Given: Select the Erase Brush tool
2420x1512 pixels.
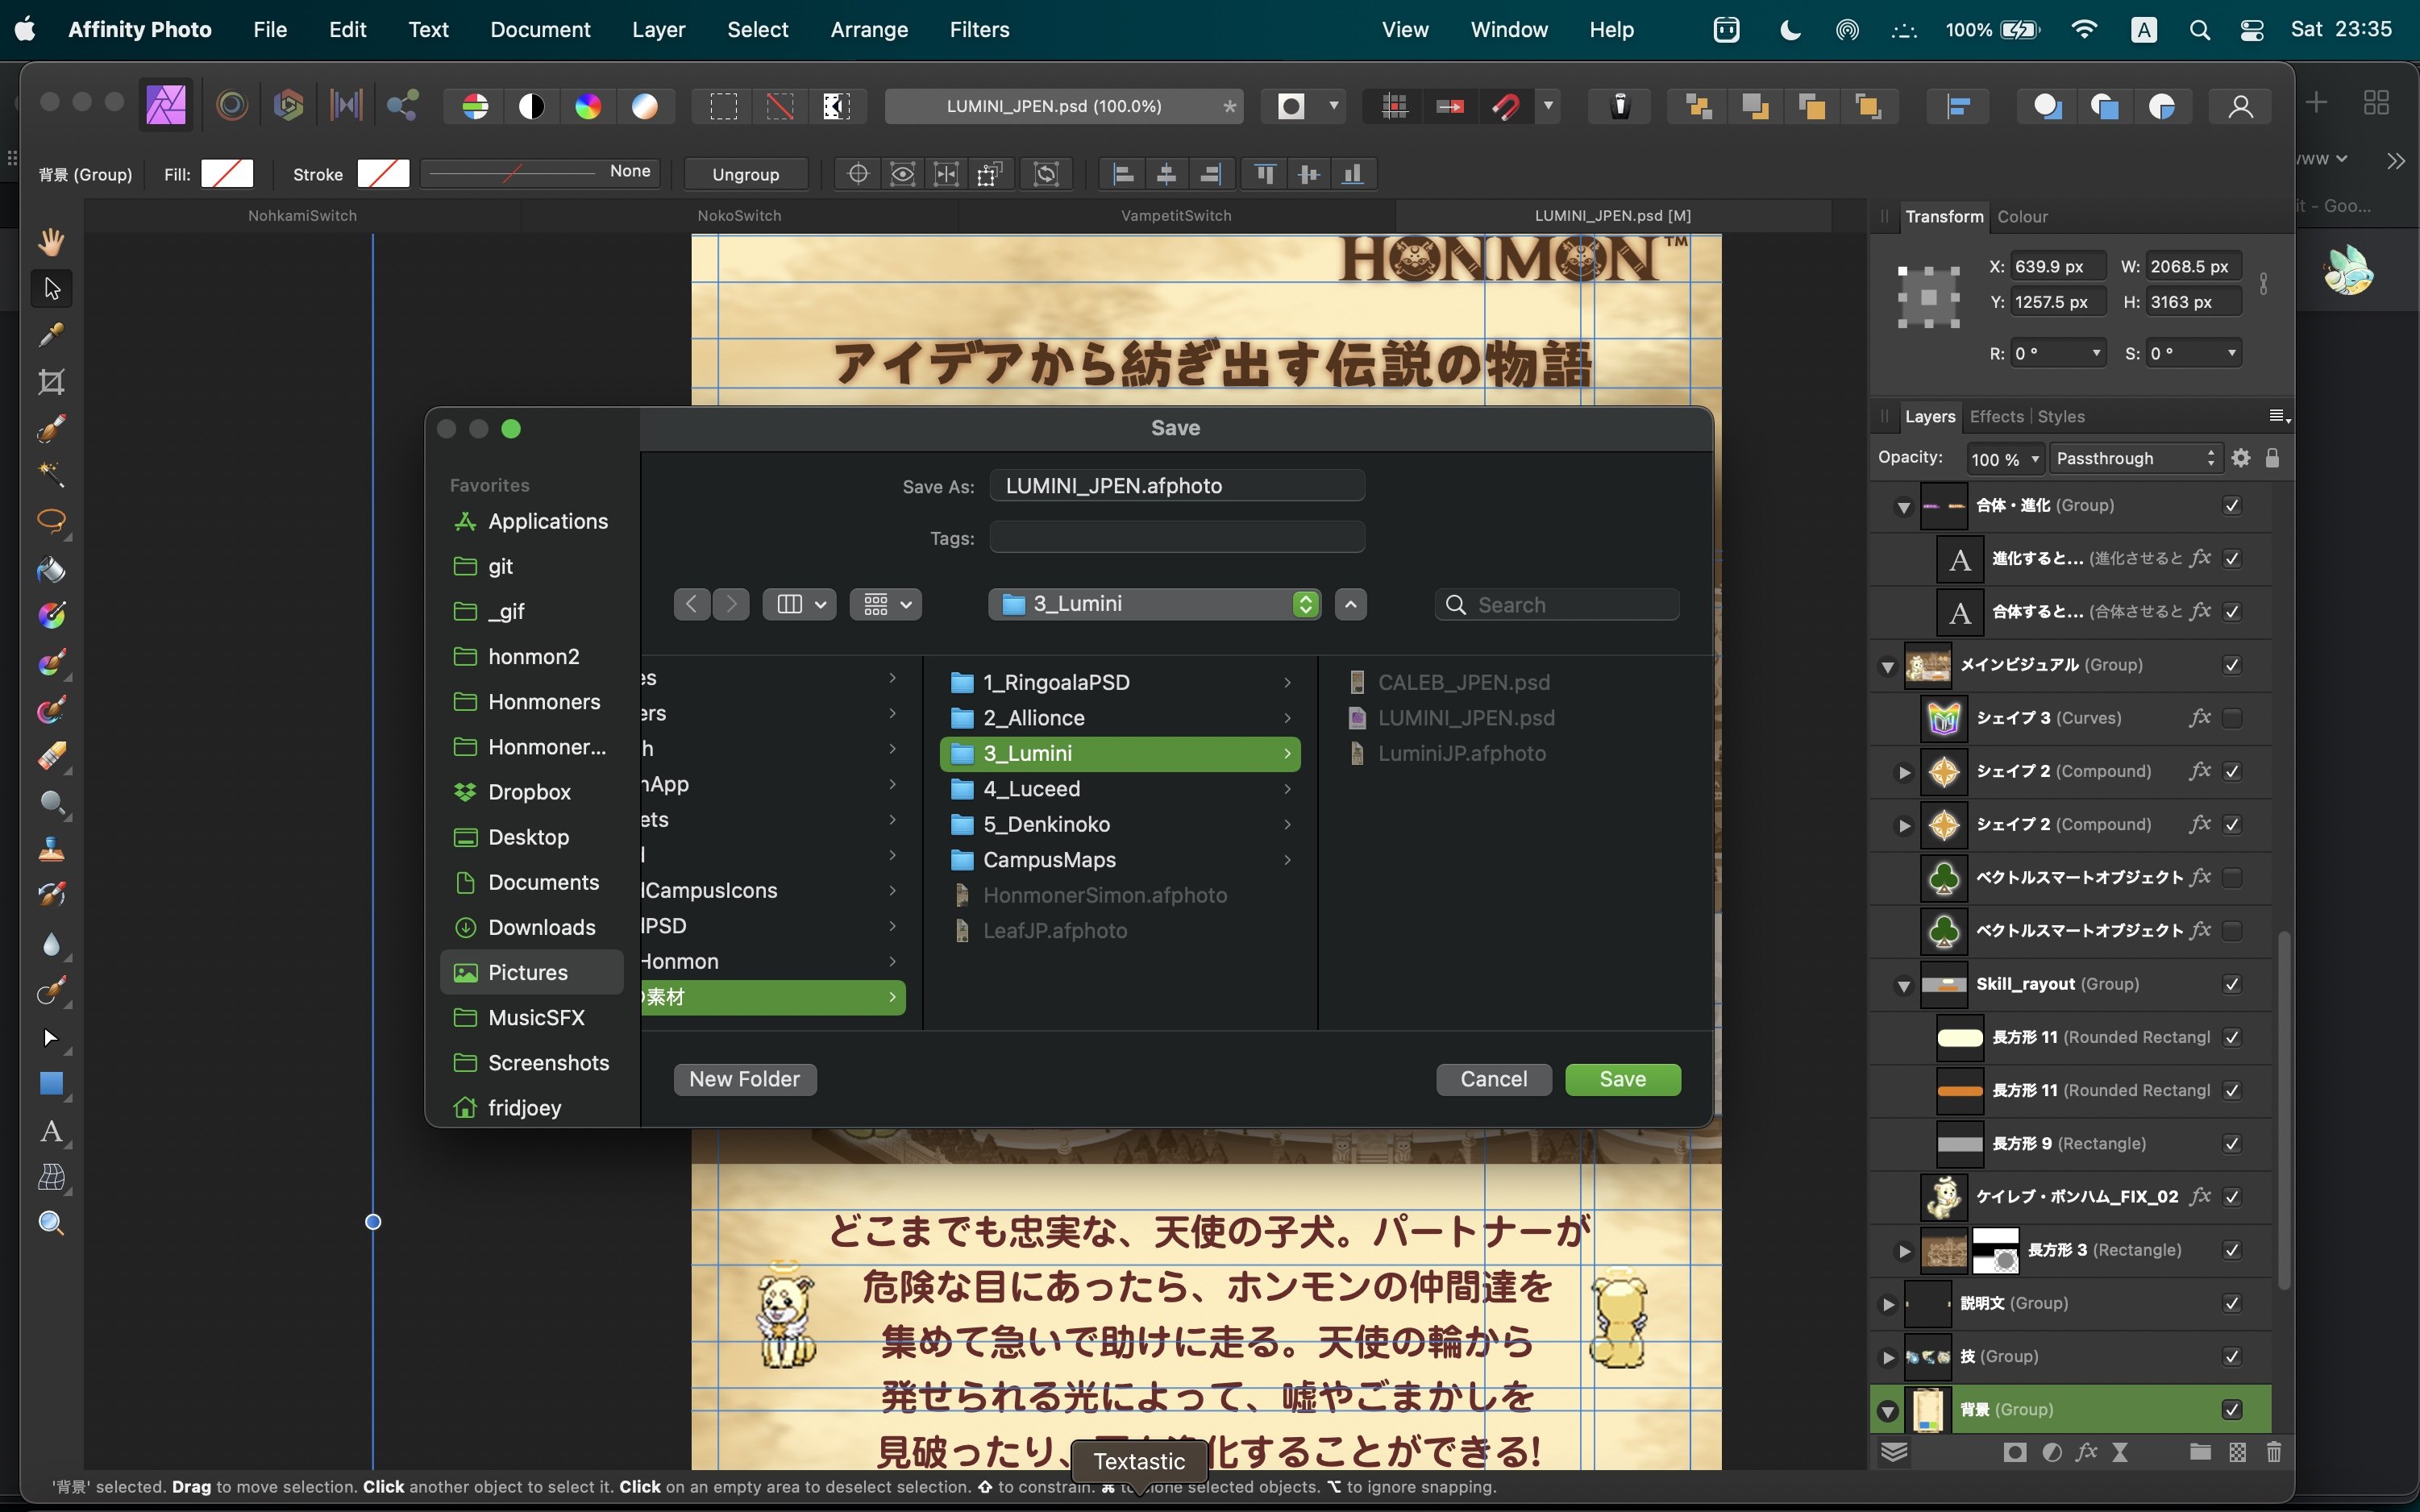Looking at the screenshot, I should [51, 756].
